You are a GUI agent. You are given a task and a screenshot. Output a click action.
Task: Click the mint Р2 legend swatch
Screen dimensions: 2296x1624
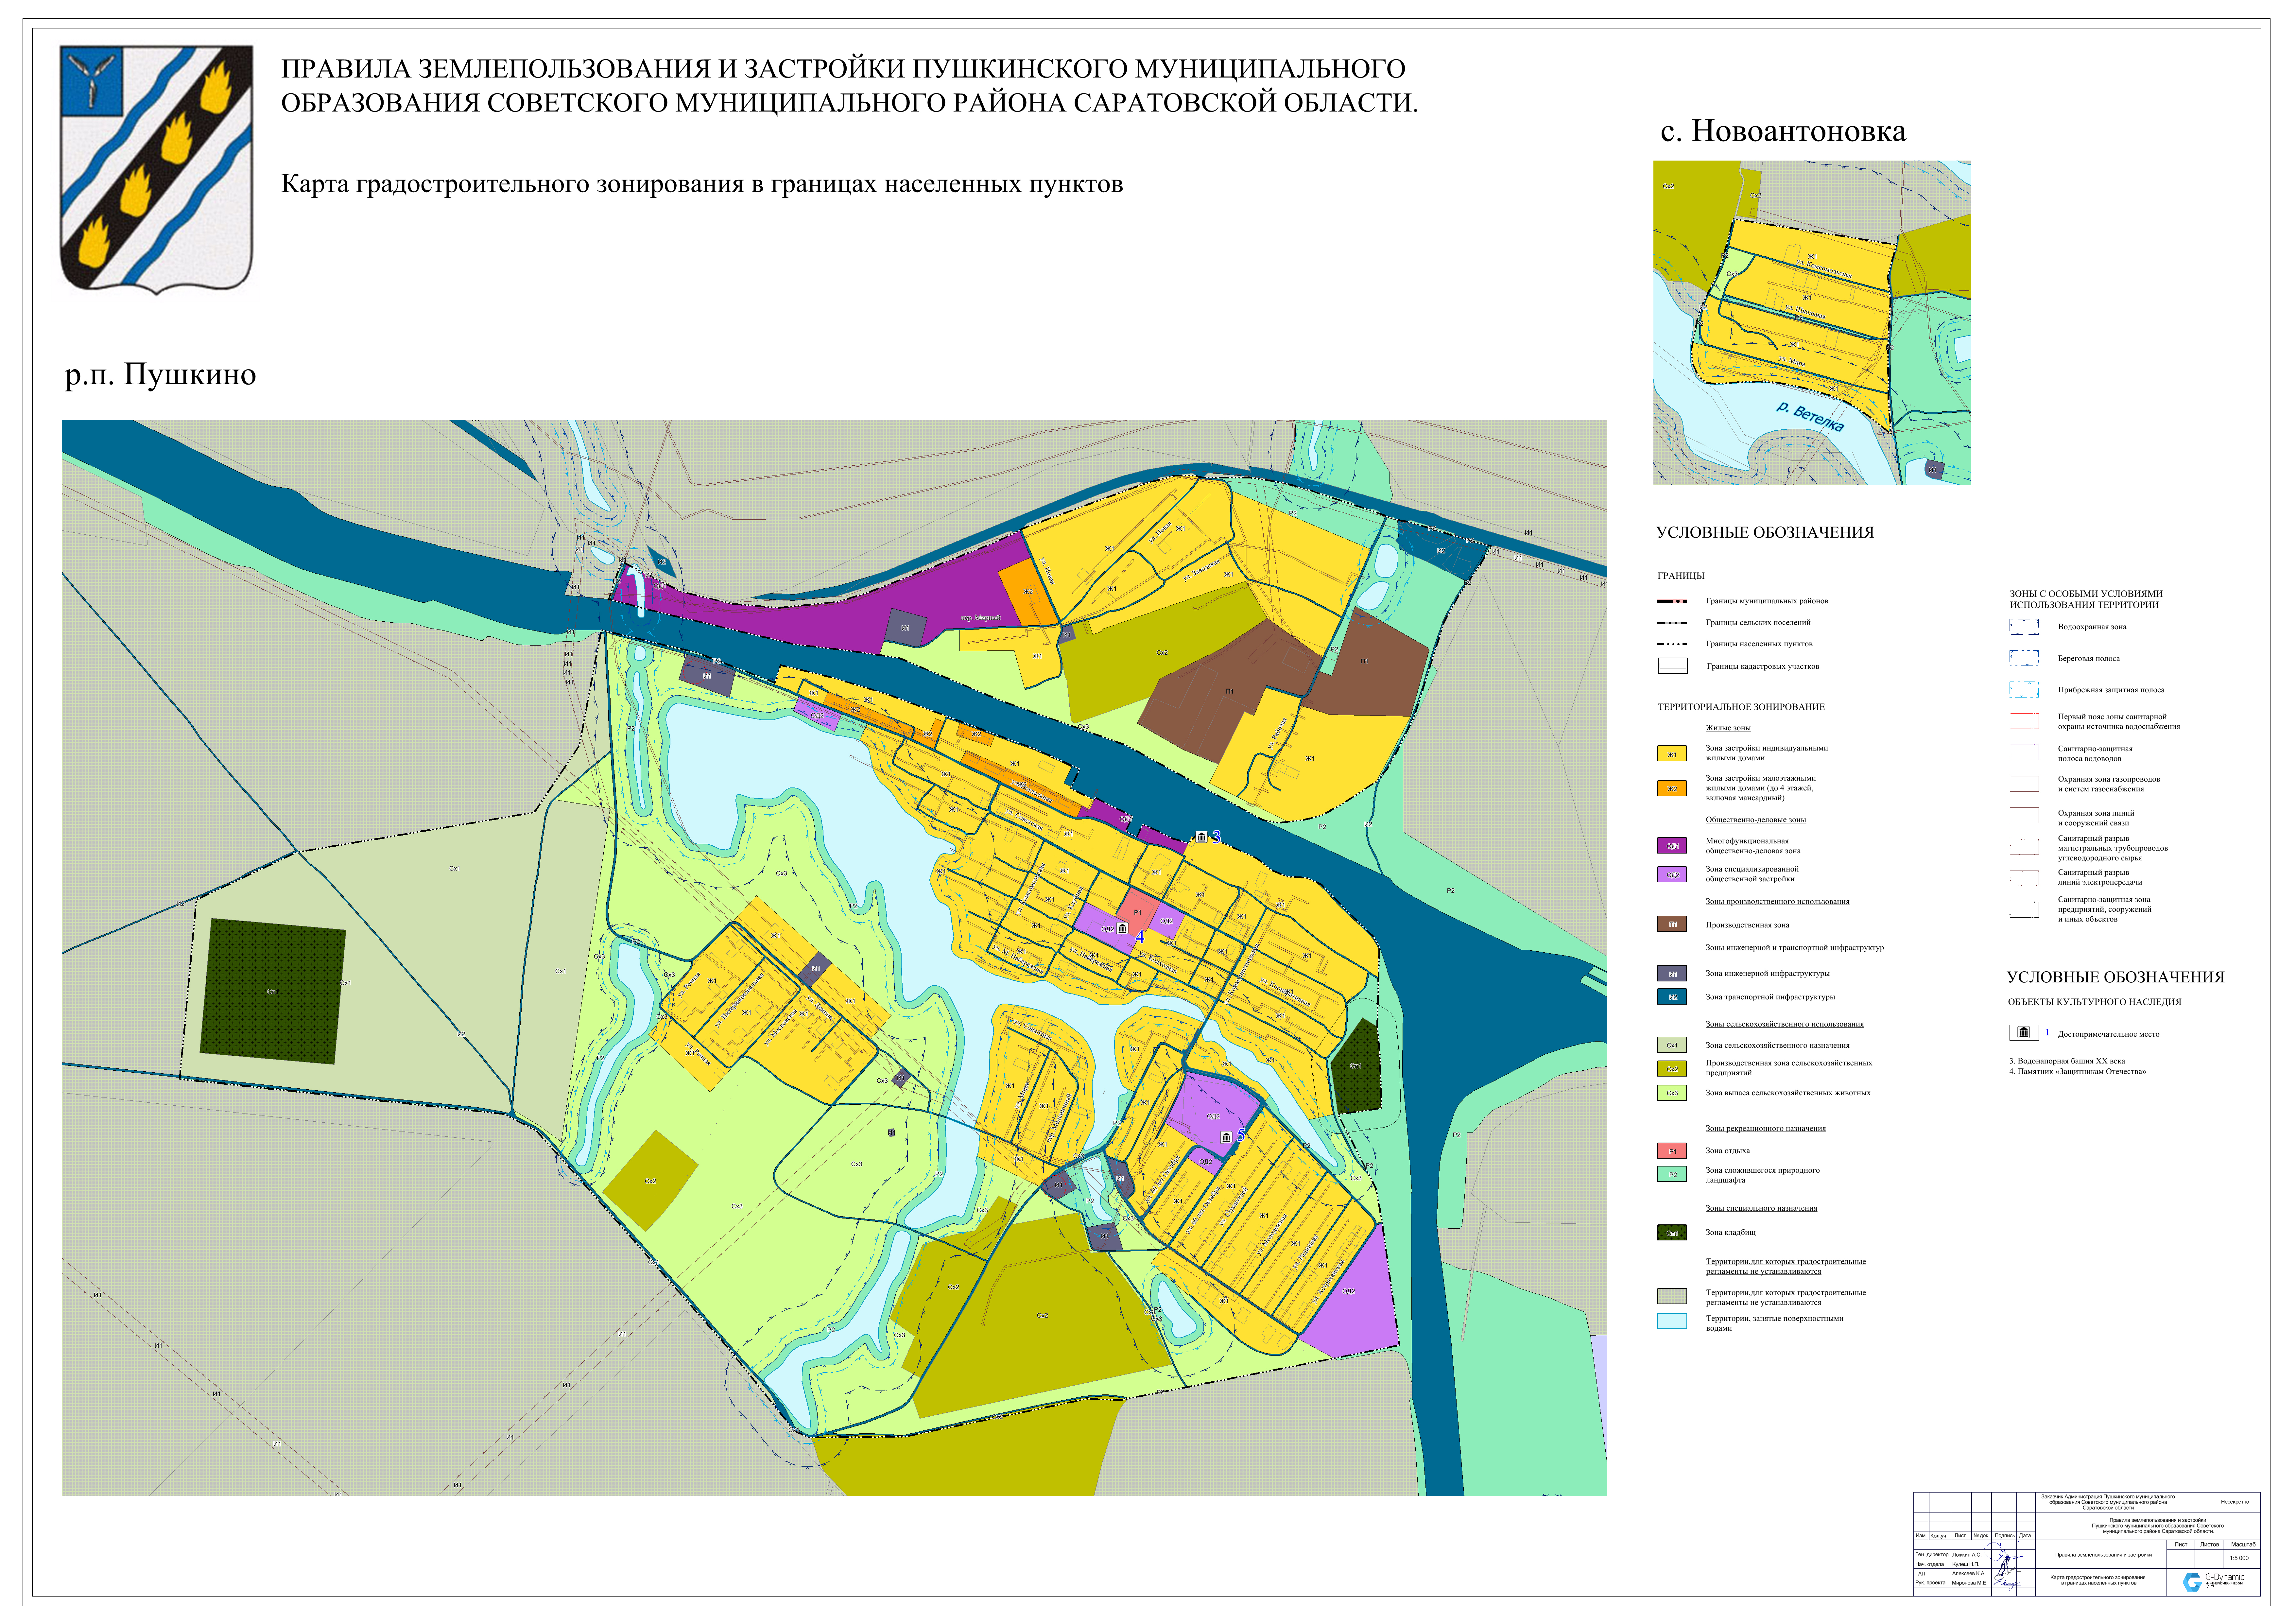(1672, 1174)
